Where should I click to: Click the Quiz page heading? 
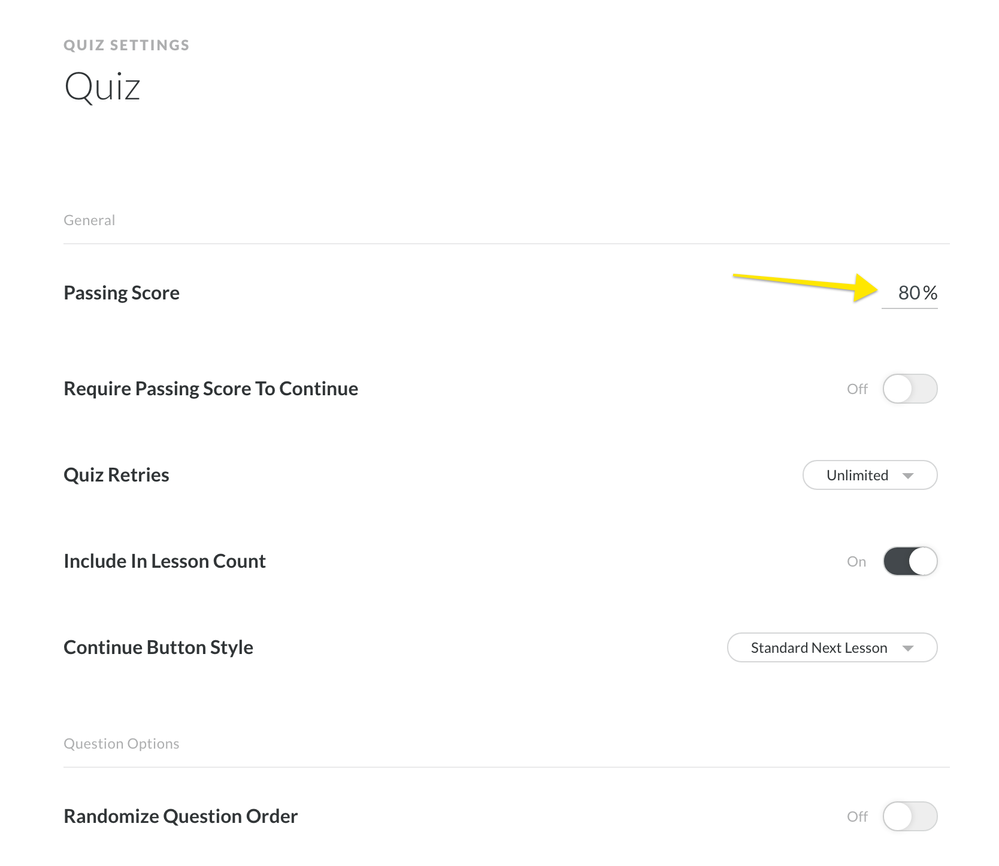(x=102, y=87)
